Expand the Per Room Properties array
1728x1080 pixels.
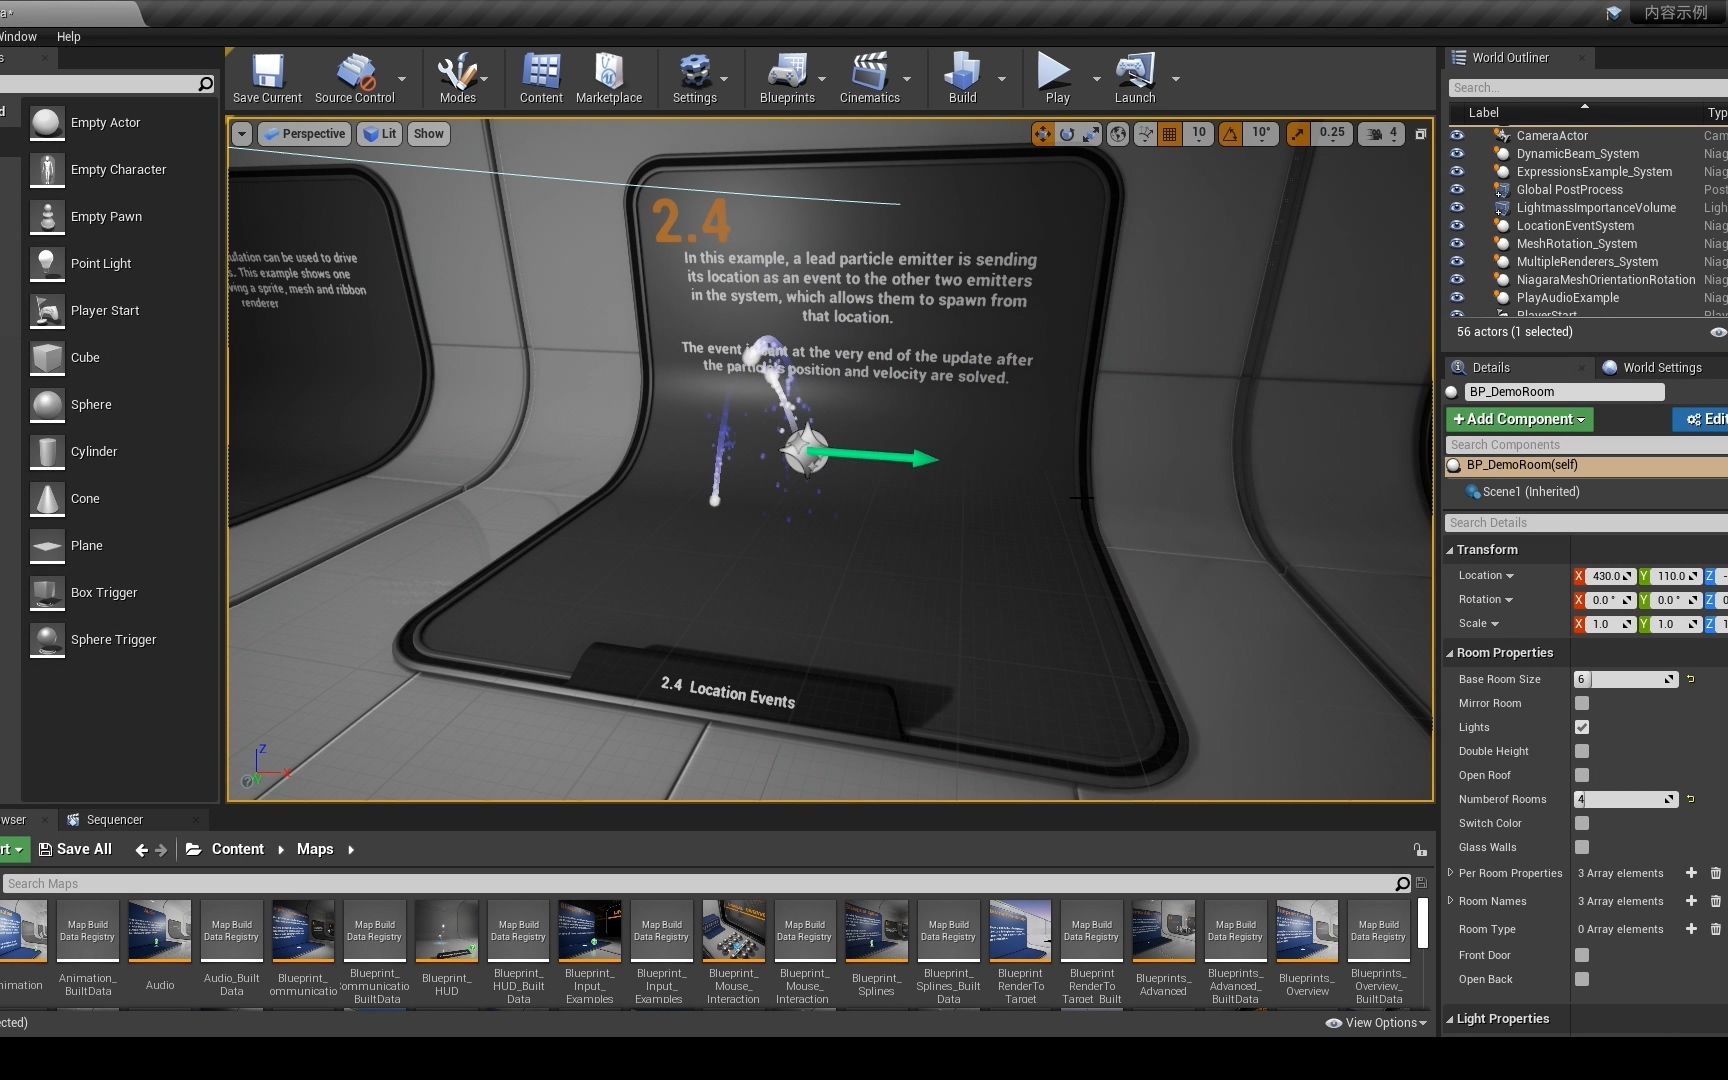1450,873
